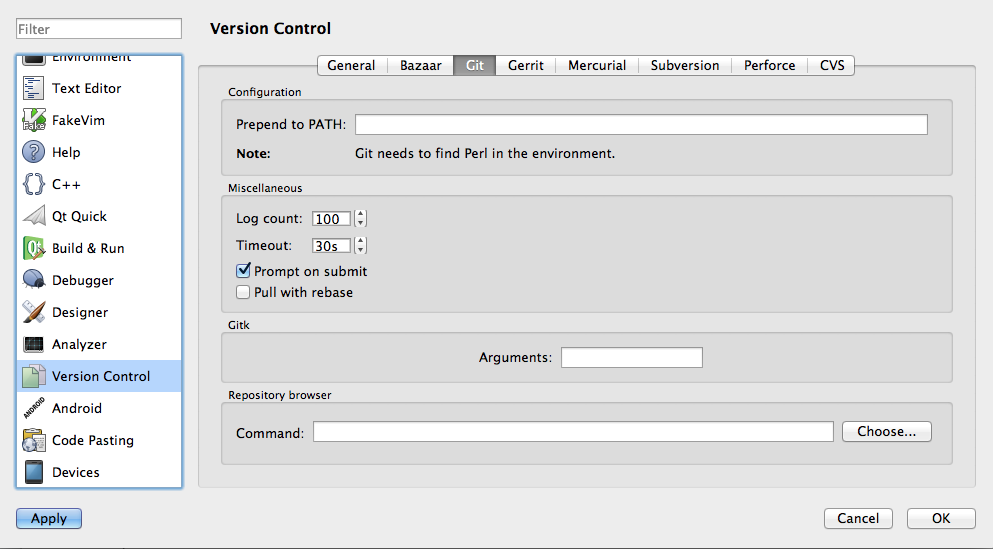The image size is (993, 549).
Task: Focus the Gitk Arguments field
Action: pos(631,358)
